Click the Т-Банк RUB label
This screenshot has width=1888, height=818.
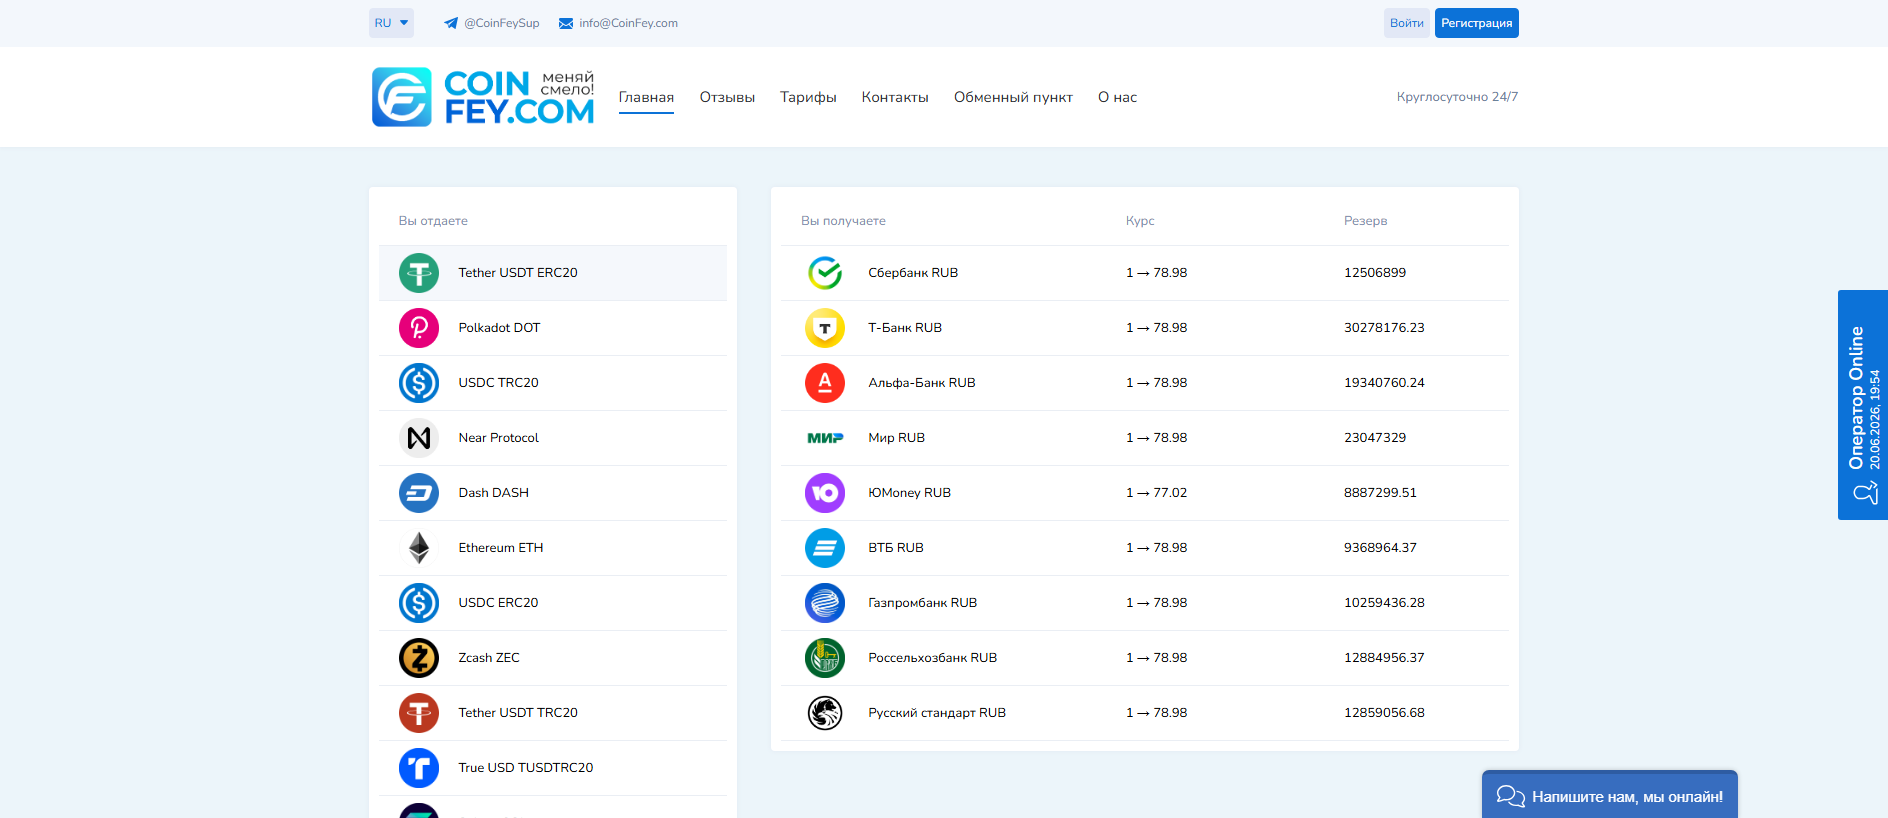click(x=905, y=328)
